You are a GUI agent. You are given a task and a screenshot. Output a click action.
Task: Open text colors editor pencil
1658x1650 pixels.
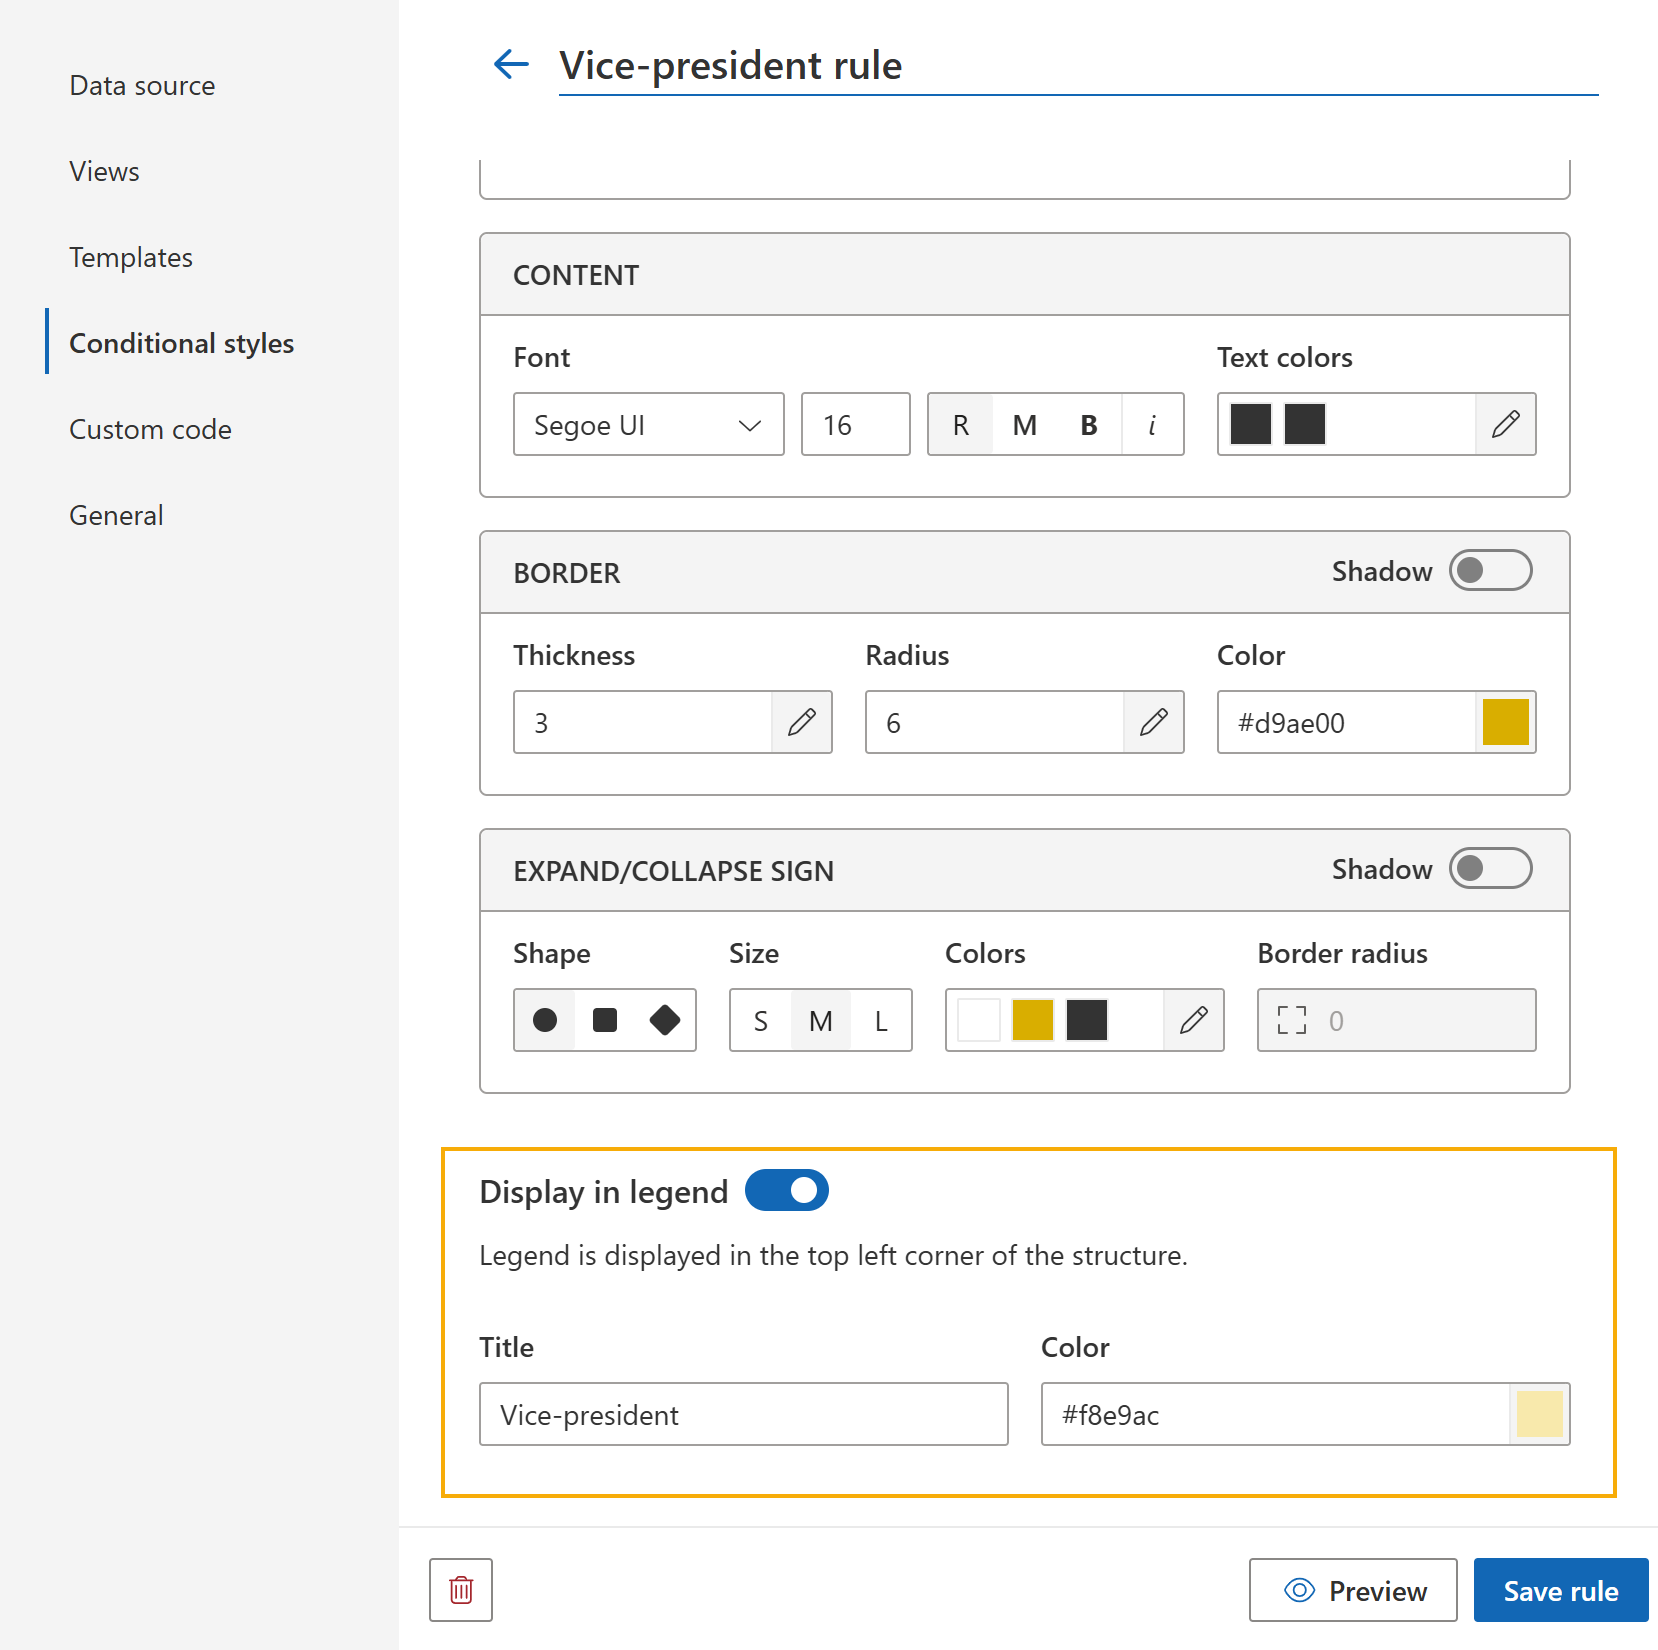point(1505,424)
